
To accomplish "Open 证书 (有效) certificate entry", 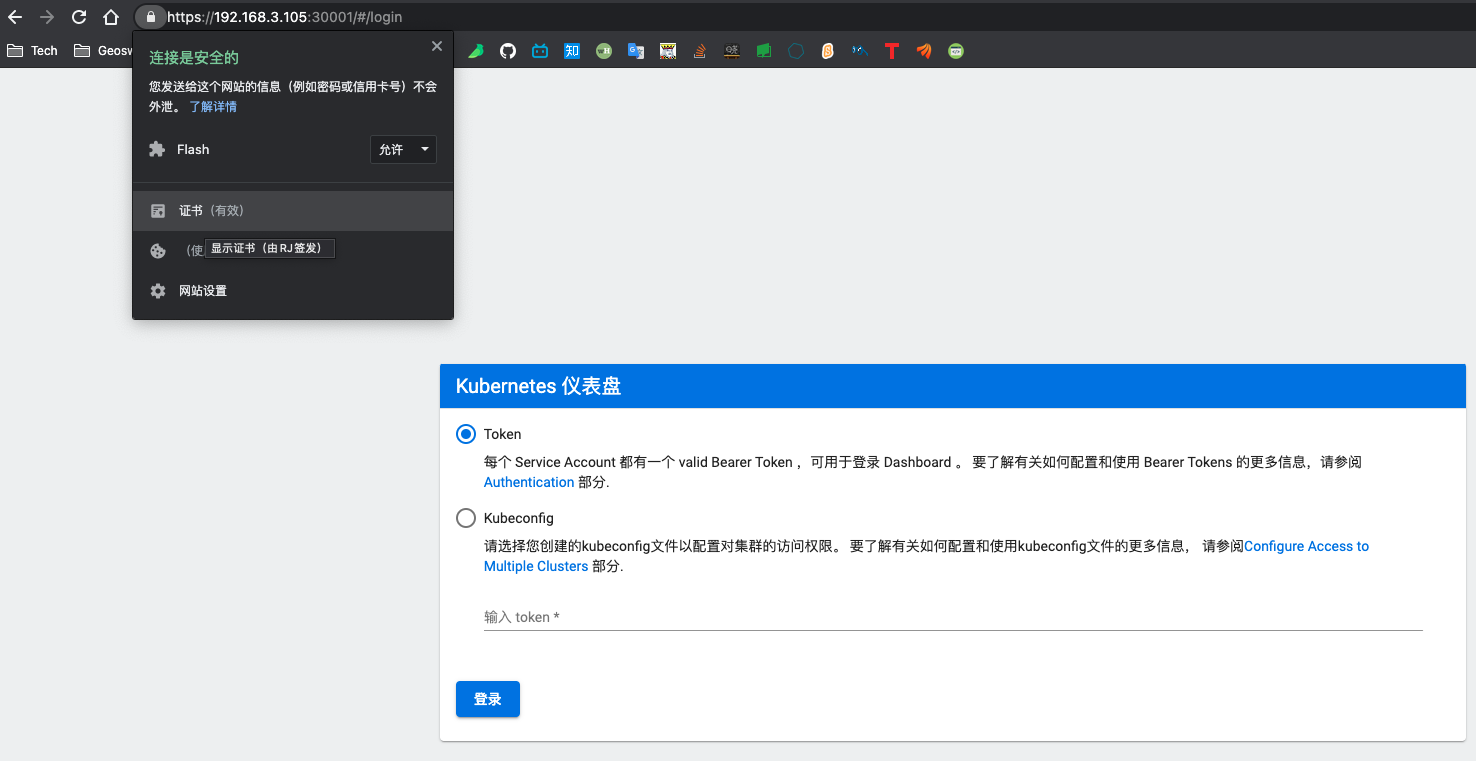I will click(293, 211).
